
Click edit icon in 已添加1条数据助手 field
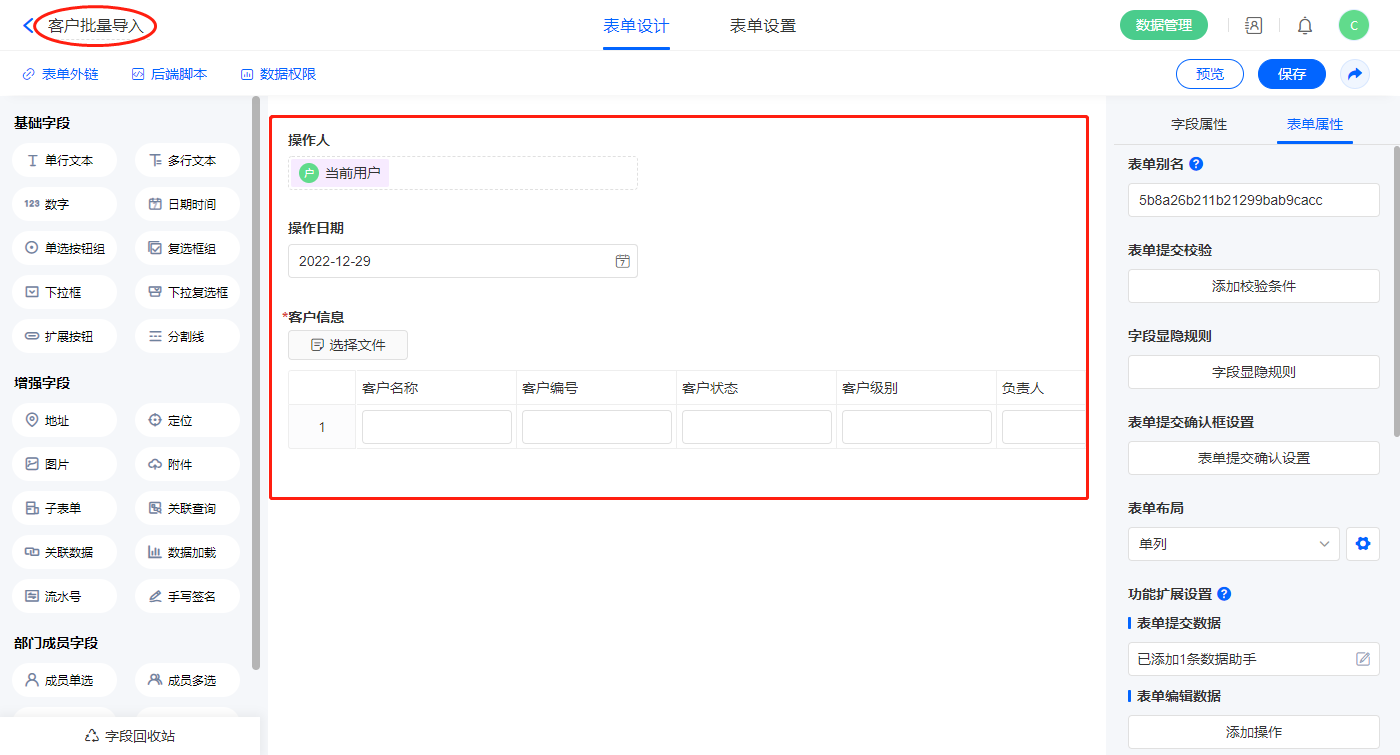(1362, 659)
